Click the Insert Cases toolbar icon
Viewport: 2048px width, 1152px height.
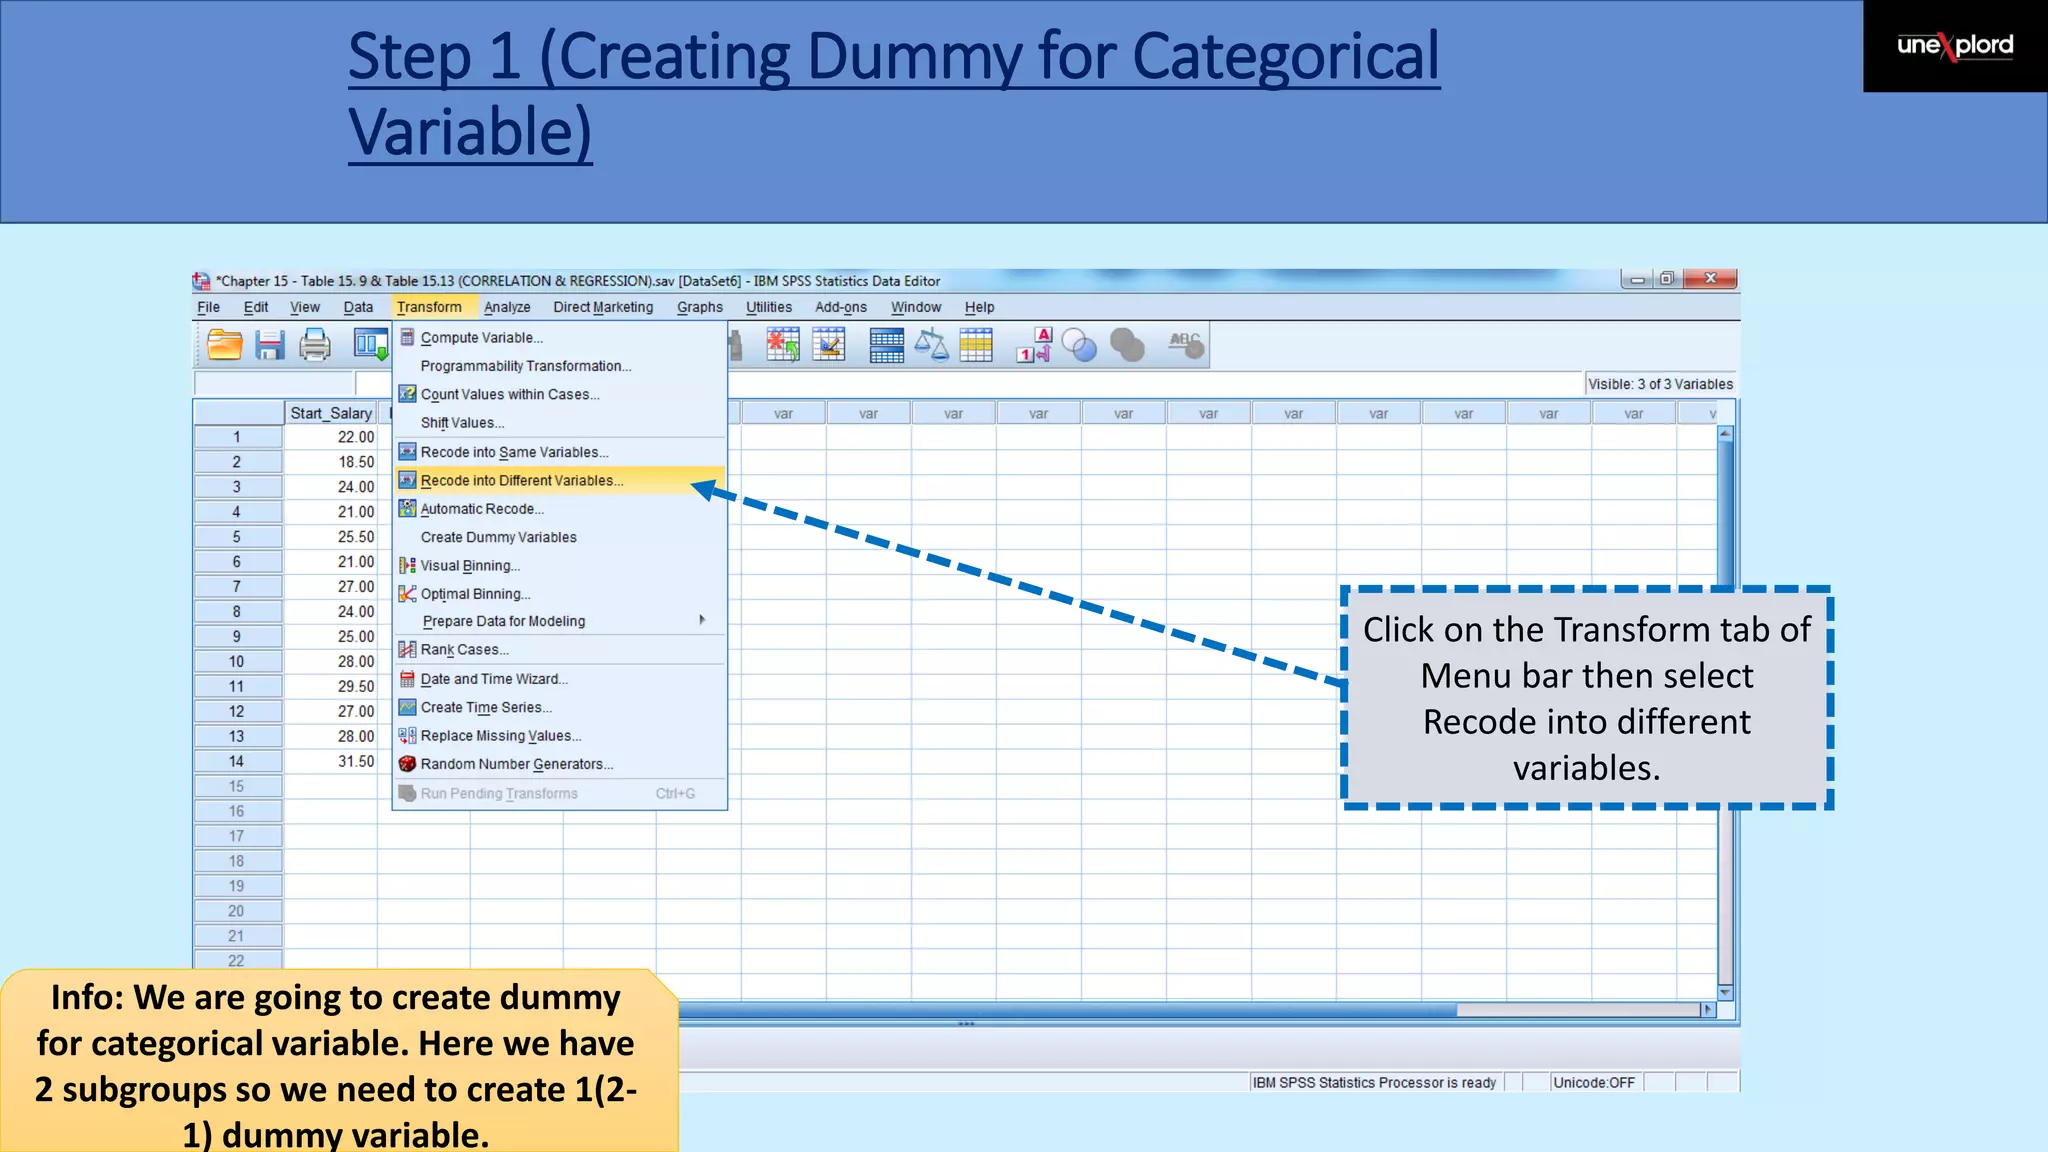click(783, 345)
